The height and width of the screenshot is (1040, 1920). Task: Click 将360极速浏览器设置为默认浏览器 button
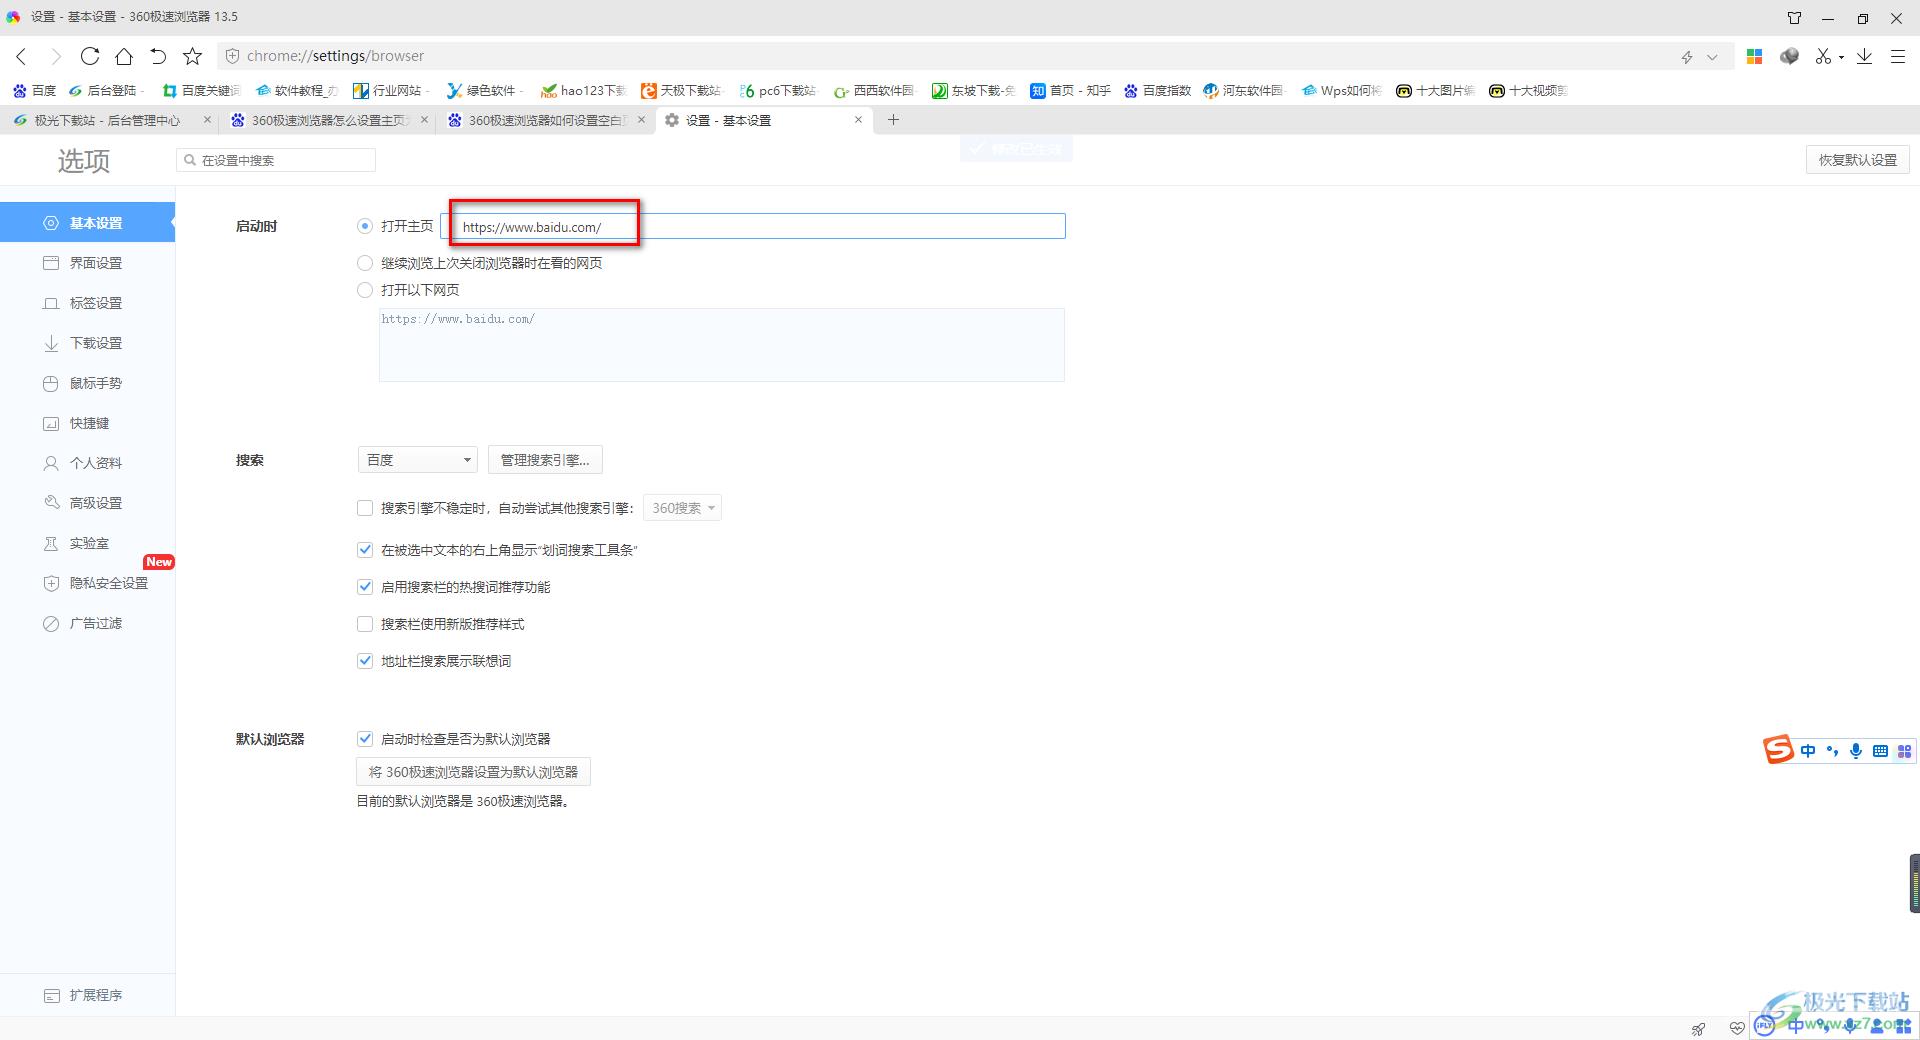(473, 772)
